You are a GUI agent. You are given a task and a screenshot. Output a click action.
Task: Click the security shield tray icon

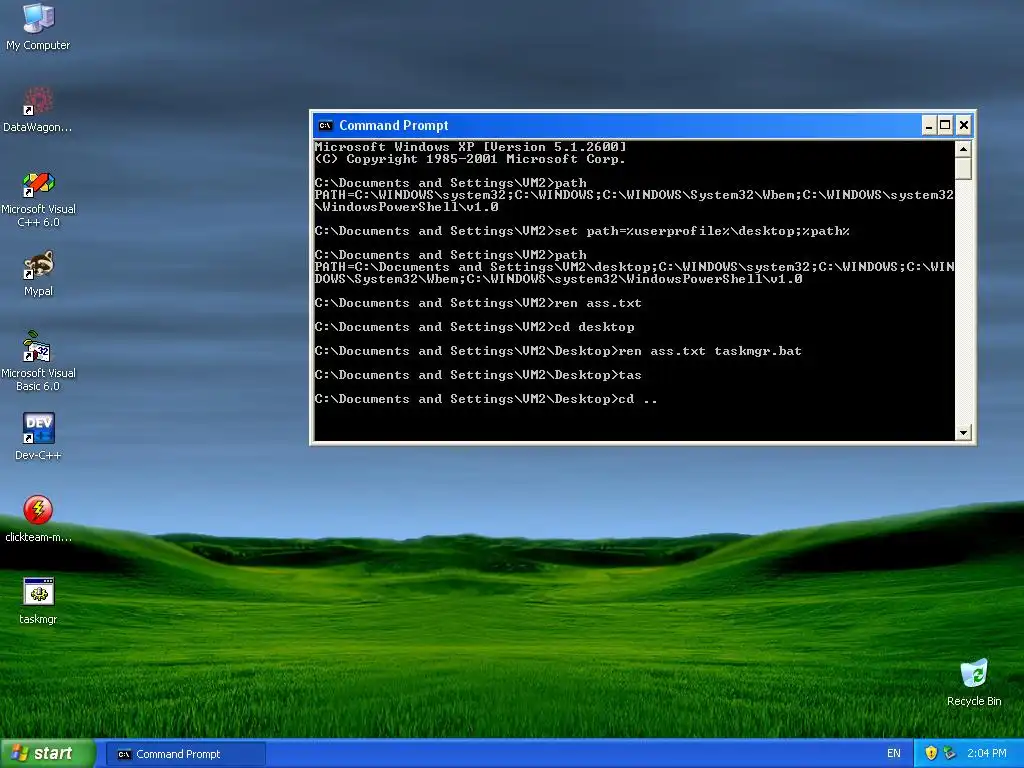(931, 753)
